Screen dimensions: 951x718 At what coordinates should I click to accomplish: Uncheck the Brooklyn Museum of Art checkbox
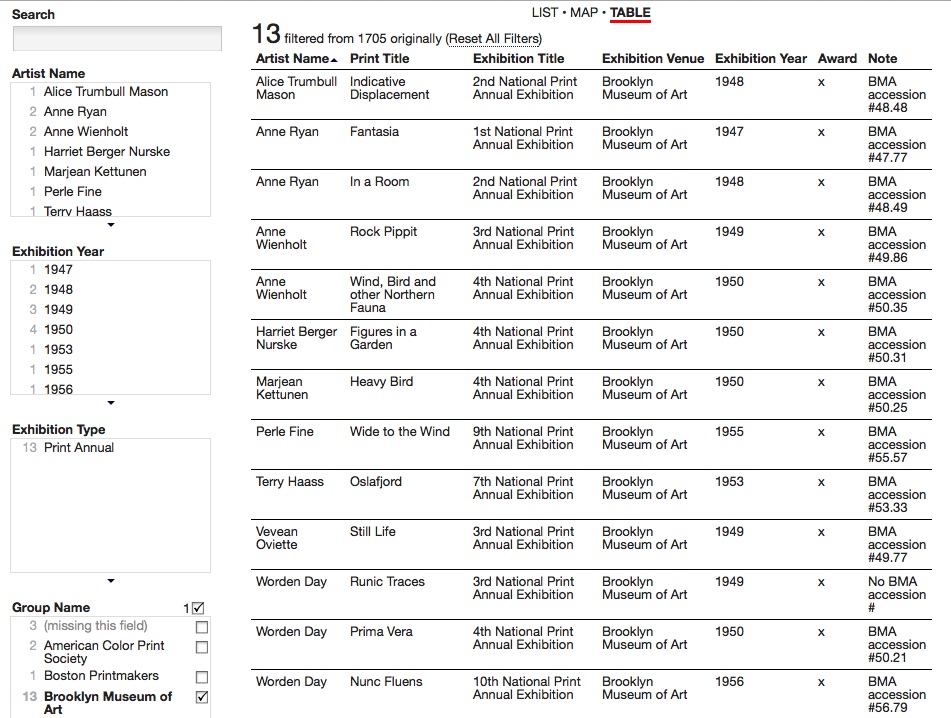click(202, 697)
